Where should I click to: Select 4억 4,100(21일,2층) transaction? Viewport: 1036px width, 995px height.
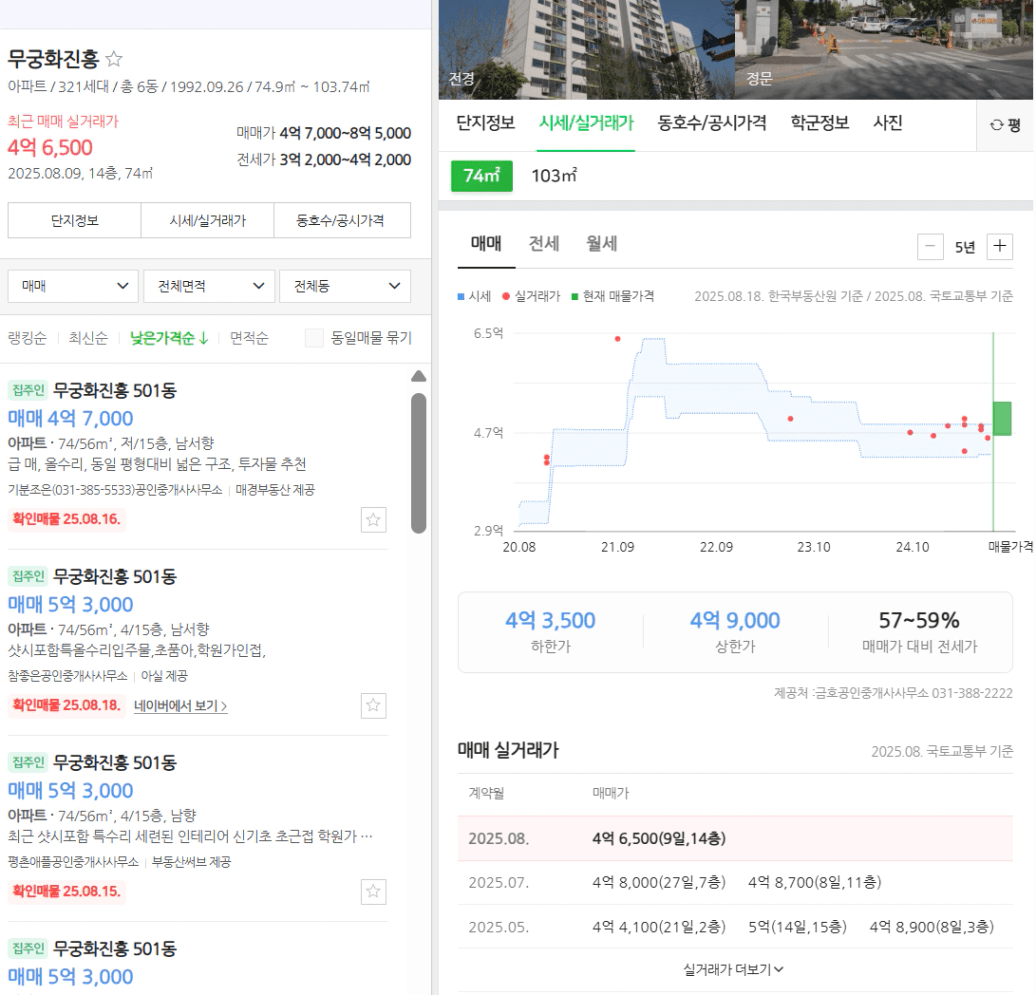(x=659, y=927)
